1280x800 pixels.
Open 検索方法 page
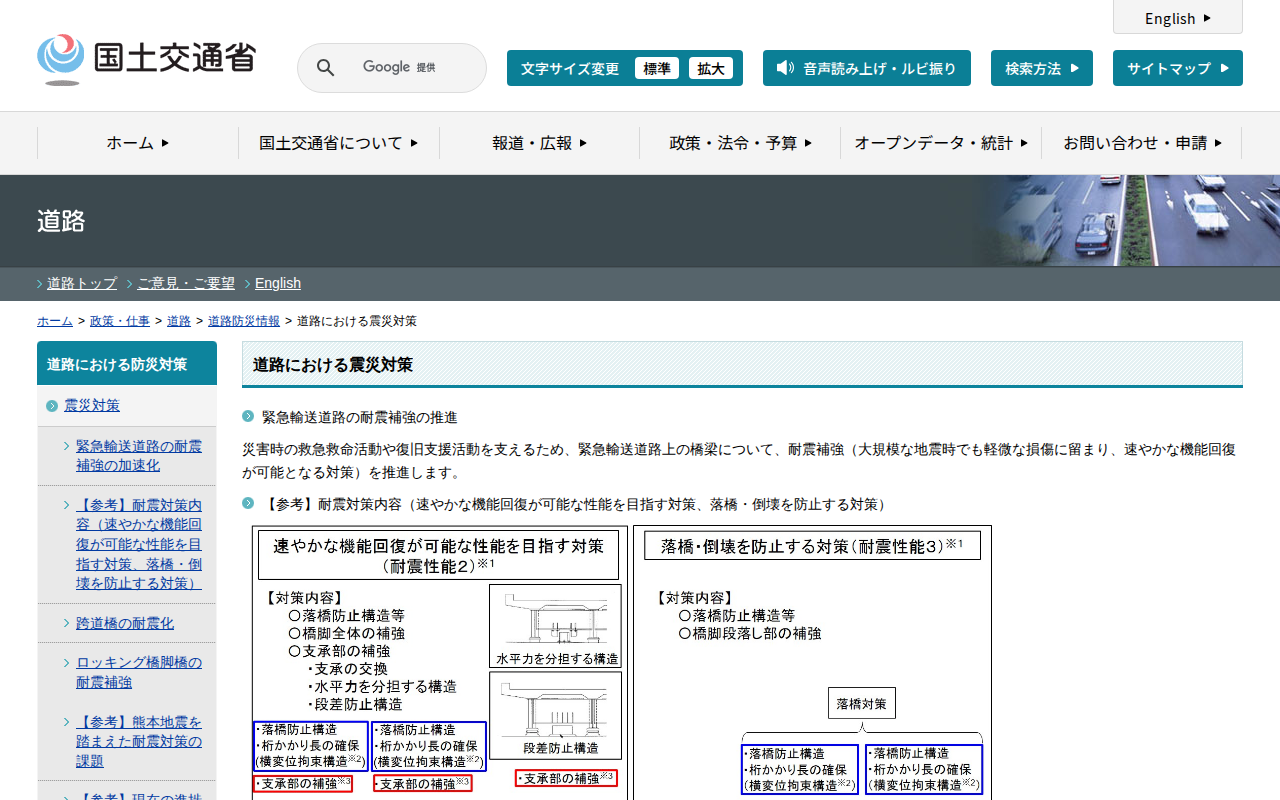(1042, 68)
